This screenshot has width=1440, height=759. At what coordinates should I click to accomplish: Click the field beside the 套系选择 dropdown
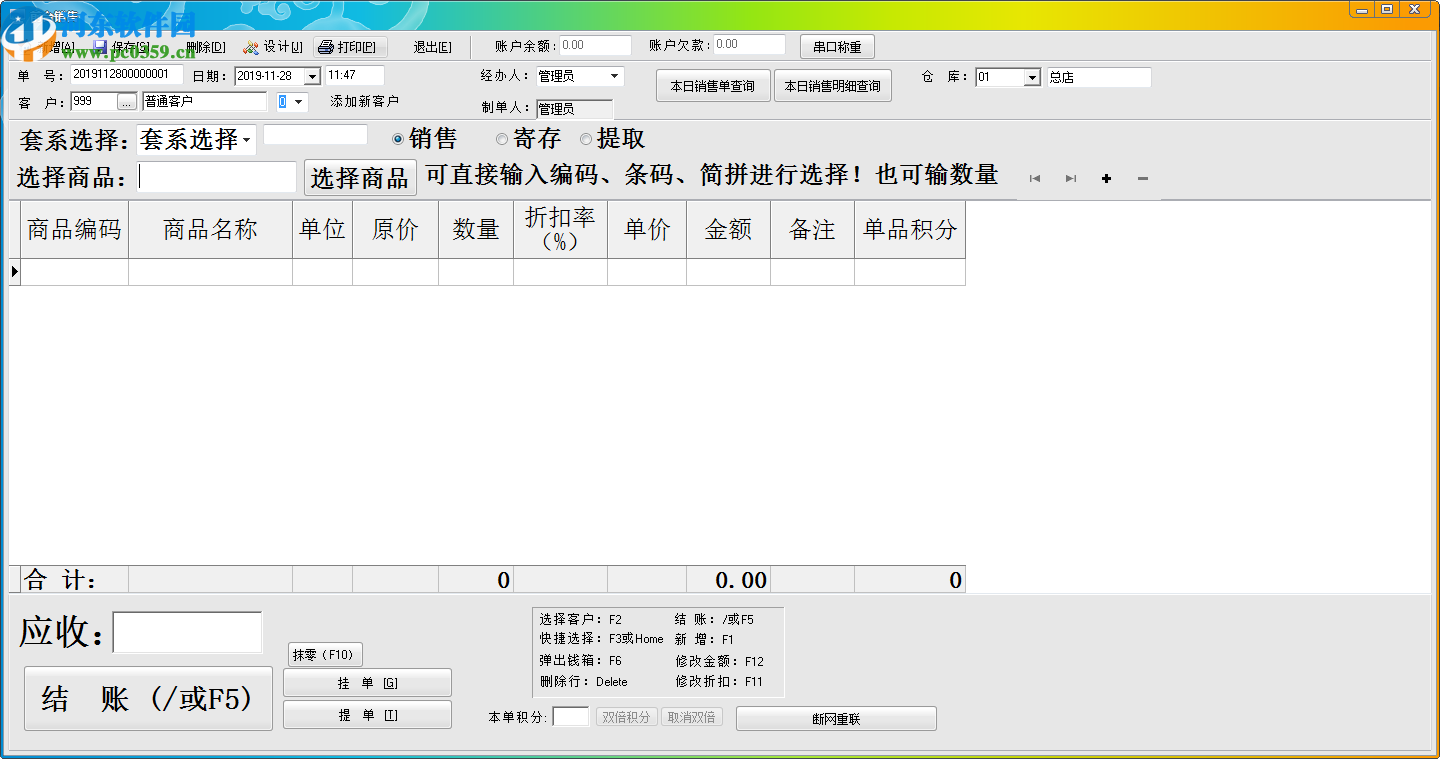pos(315,135)
